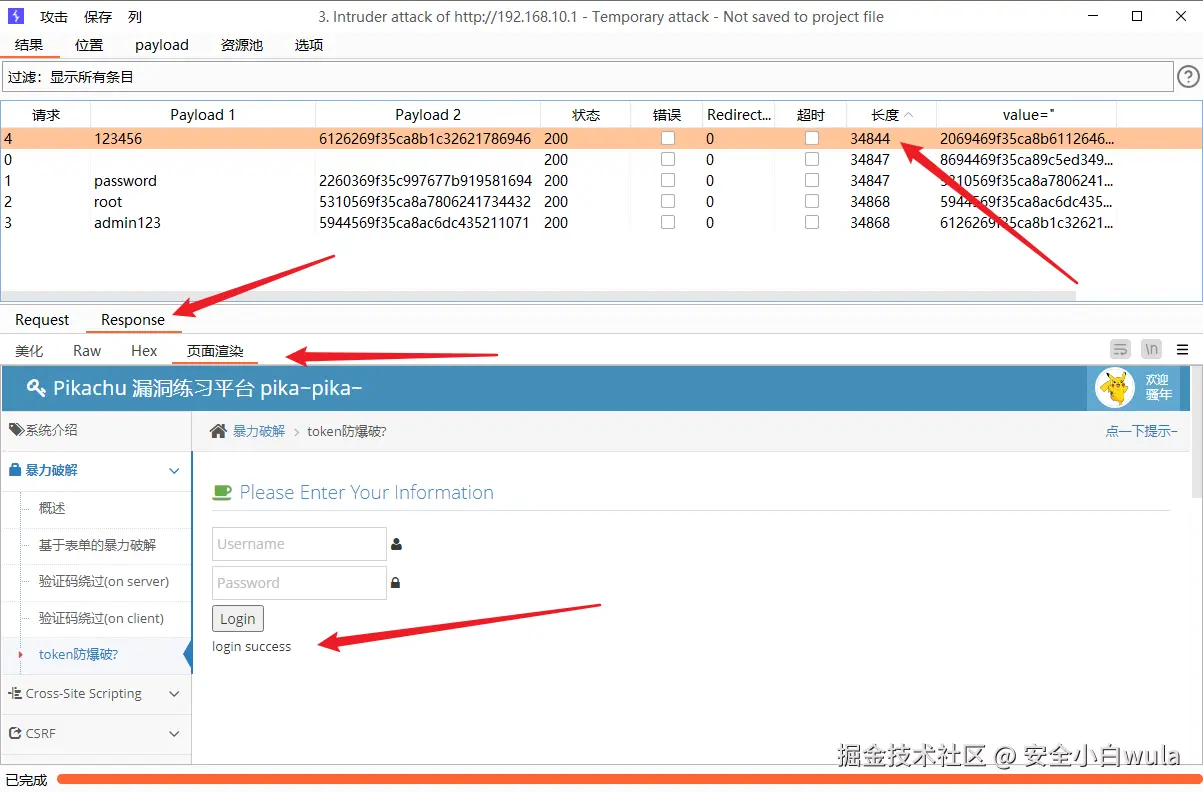The image size is (1203, 792).
Task: Click the home icon in breadcrumb
Action: point(218,431)
